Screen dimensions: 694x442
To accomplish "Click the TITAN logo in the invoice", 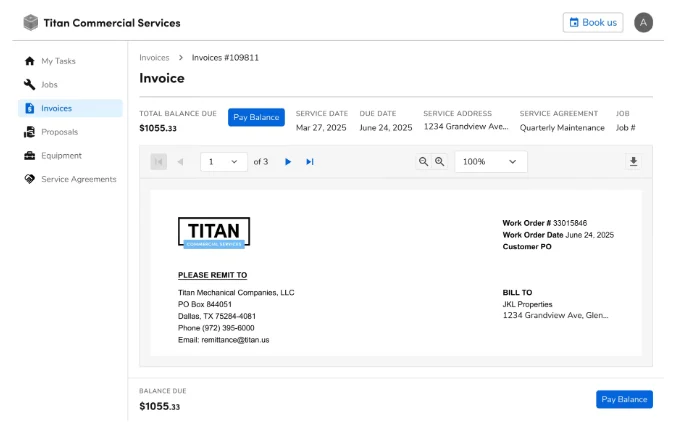I will 214,233.
